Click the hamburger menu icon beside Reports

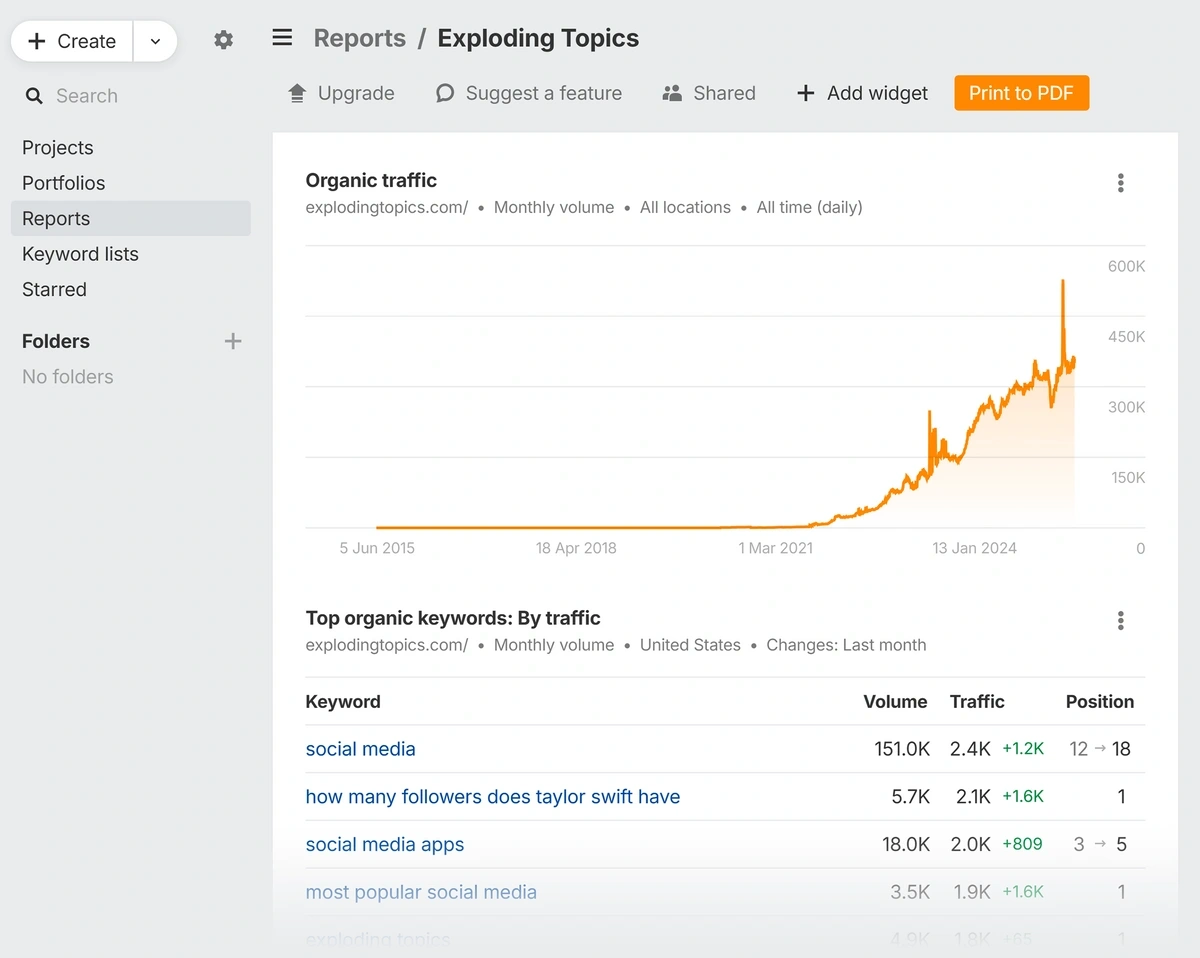tap(282, 37)
